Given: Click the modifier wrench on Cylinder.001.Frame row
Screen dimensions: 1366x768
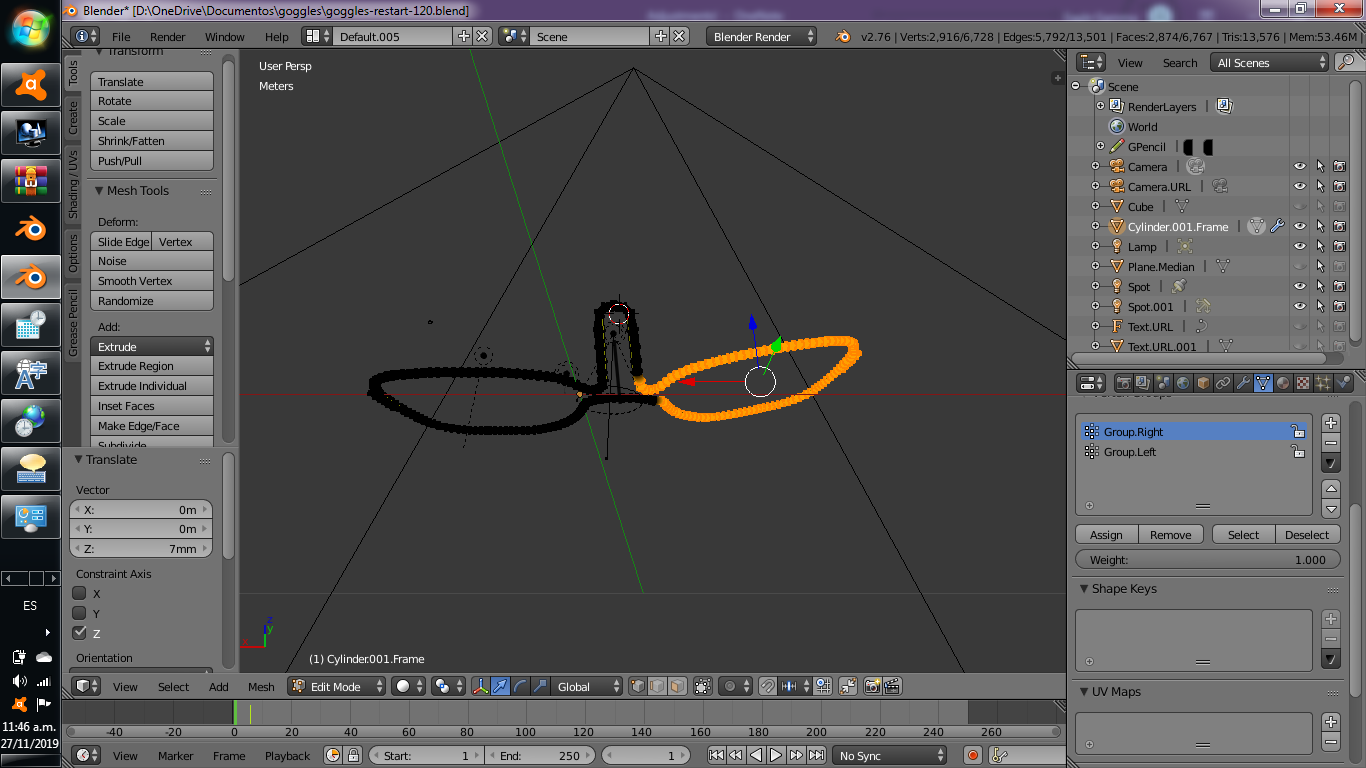Looking at the screenshot, I should click(1277, 226).
